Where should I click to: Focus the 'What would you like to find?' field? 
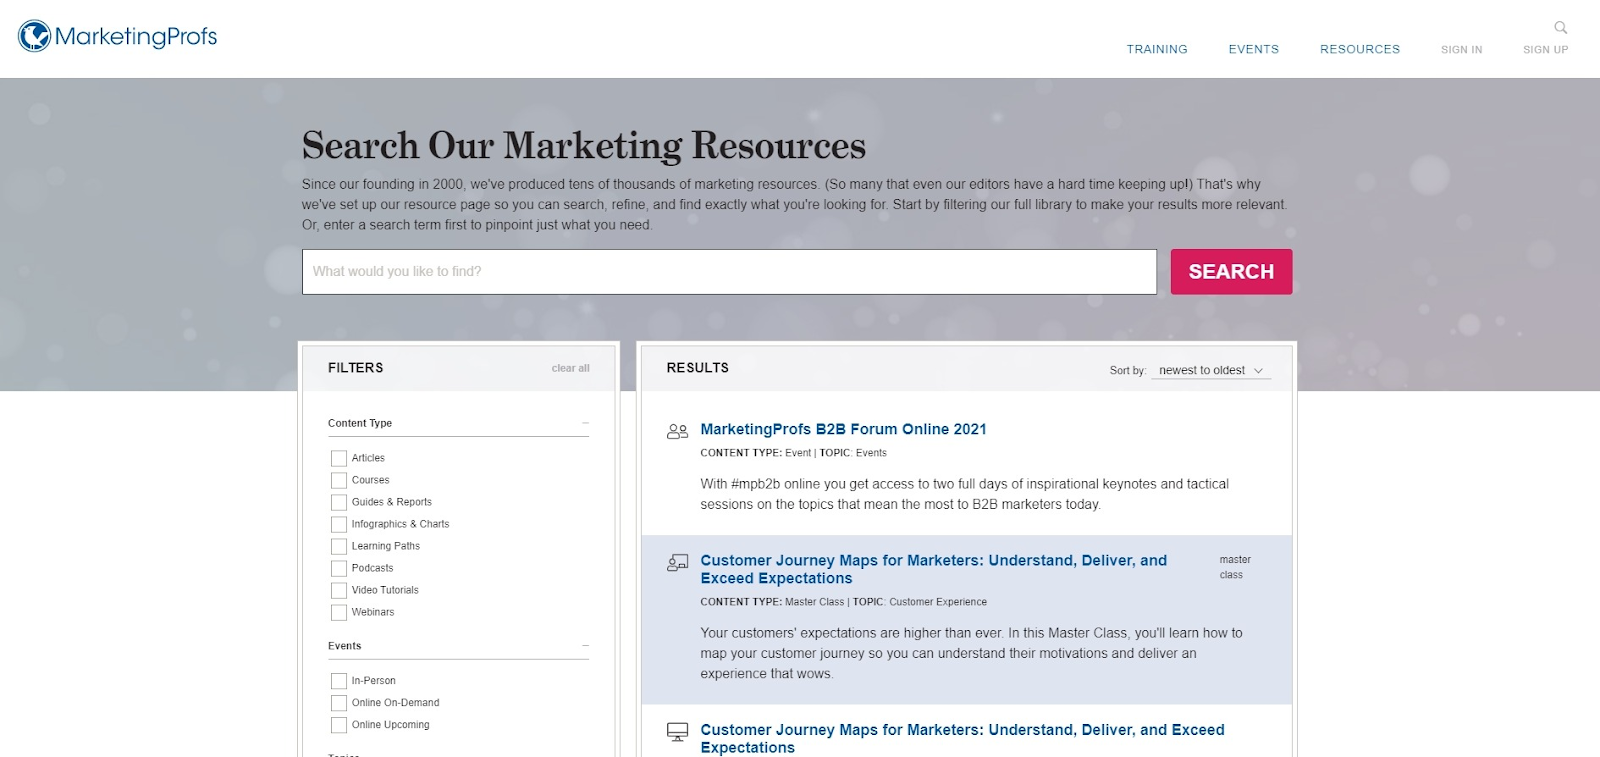click(x=729, y=272)
